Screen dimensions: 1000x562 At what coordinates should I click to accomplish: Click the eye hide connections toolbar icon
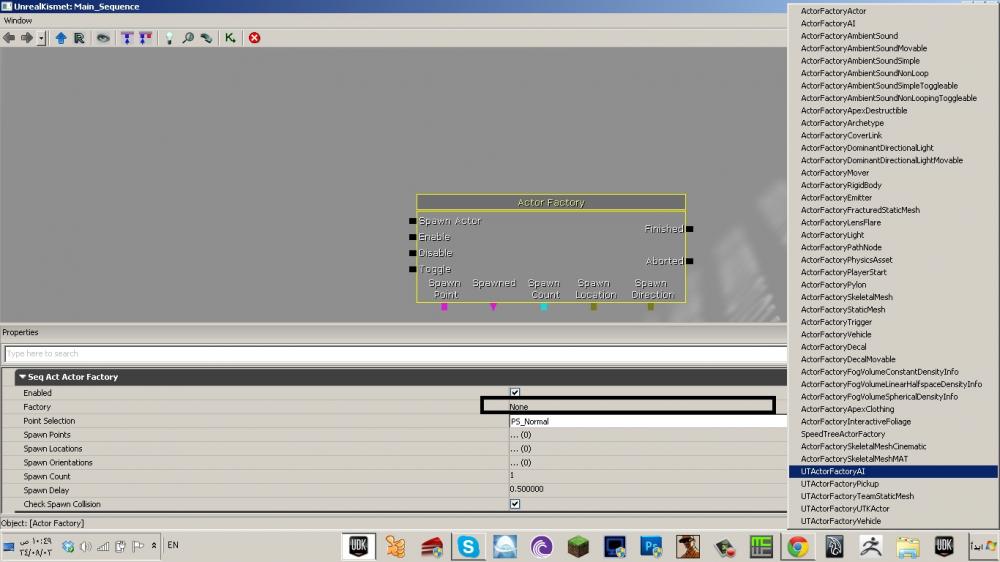click(103, 38)
